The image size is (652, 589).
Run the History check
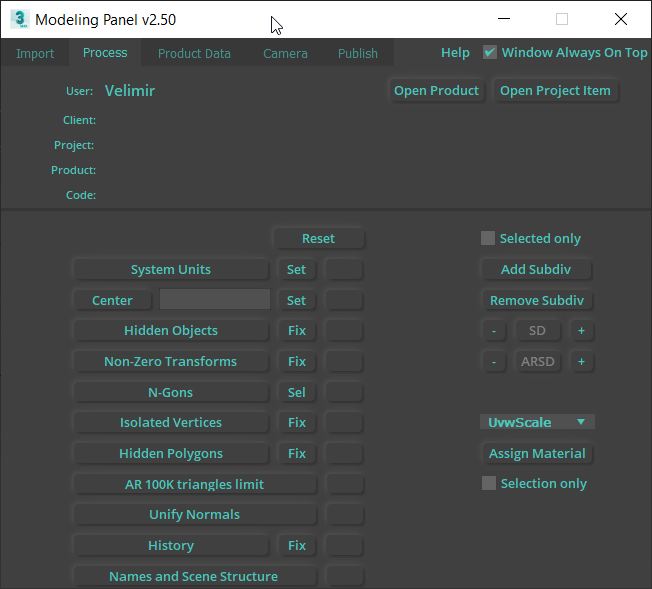171,545
